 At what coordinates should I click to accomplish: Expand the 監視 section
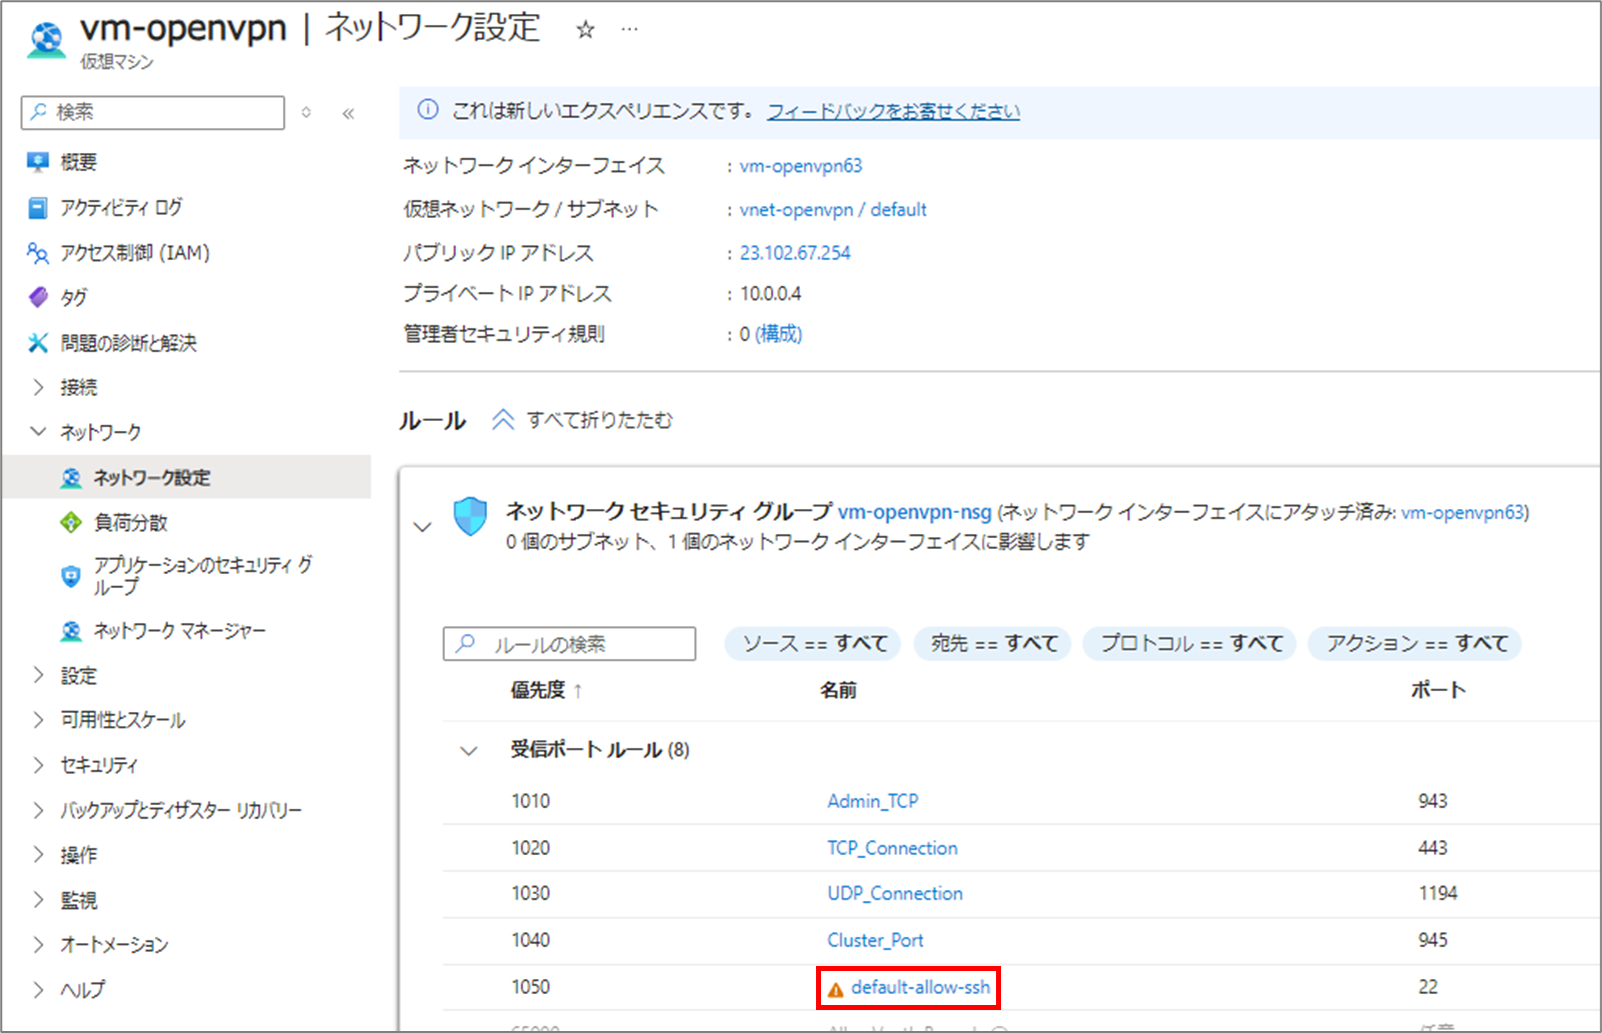point(38,900)
